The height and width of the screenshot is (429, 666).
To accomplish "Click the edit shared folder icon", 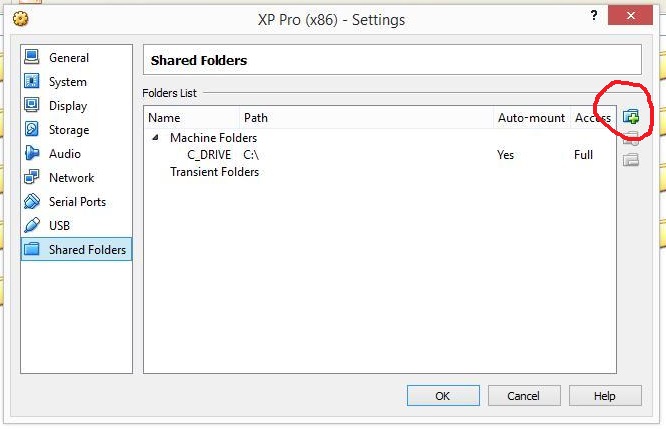I will click(x=631, y=139).
